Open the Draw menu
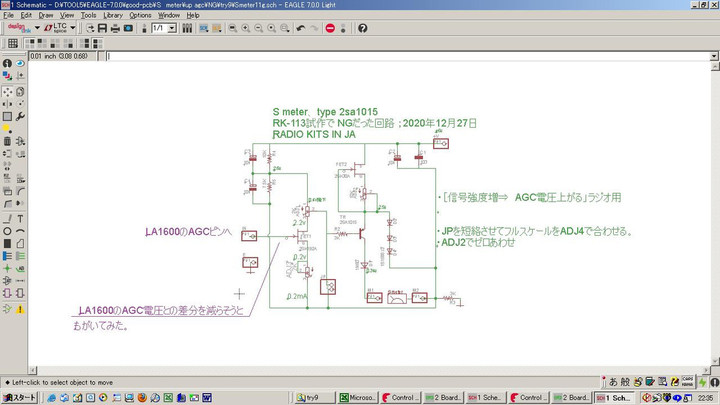 pos(46,15)
